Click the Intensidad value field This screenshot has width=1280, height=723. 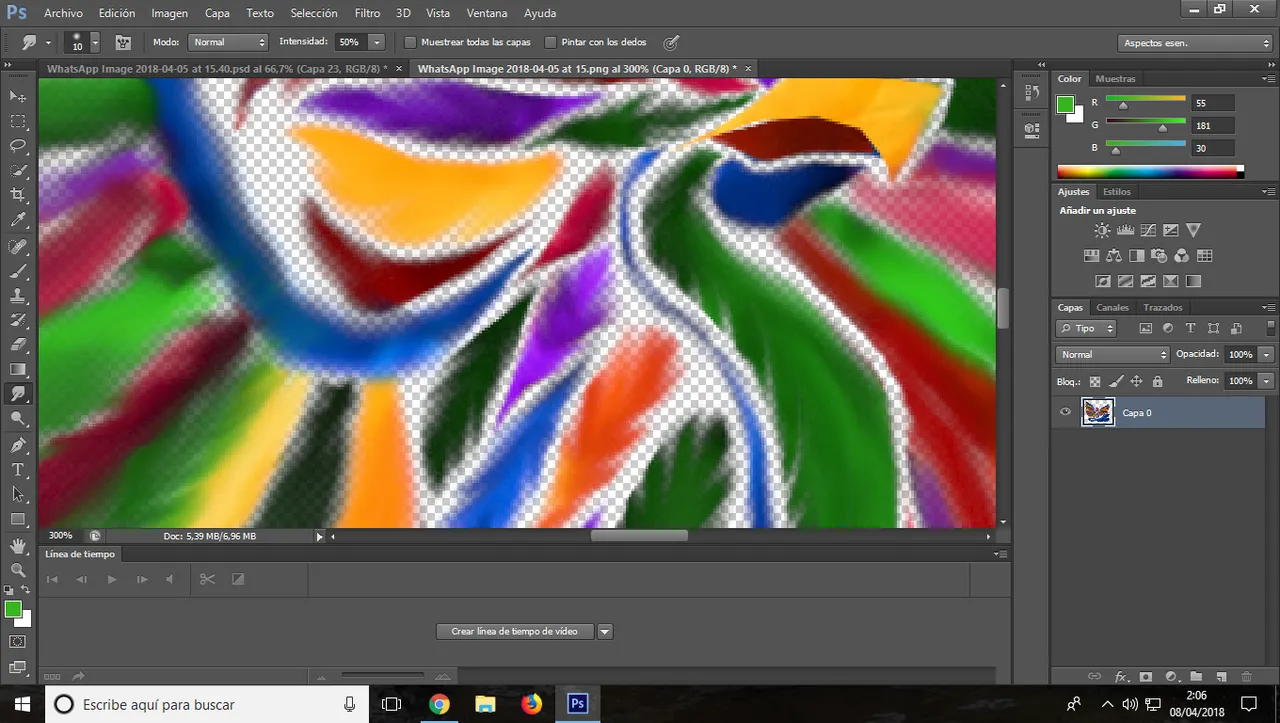349,43
